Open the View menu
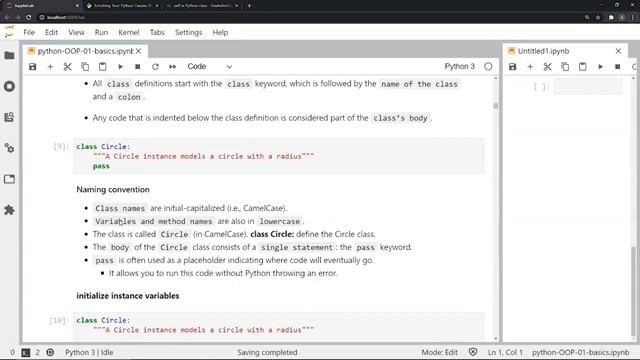The height and width of the screenshot is (360, 640). [76, 32]
